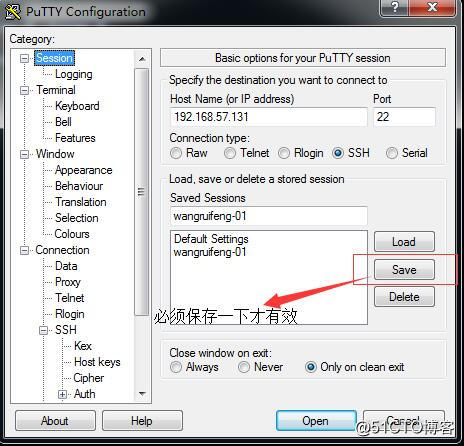Click the Cancel button
The width and height of the screenshot is (464, 446).
pyautogui.click(x=404, y=421)
